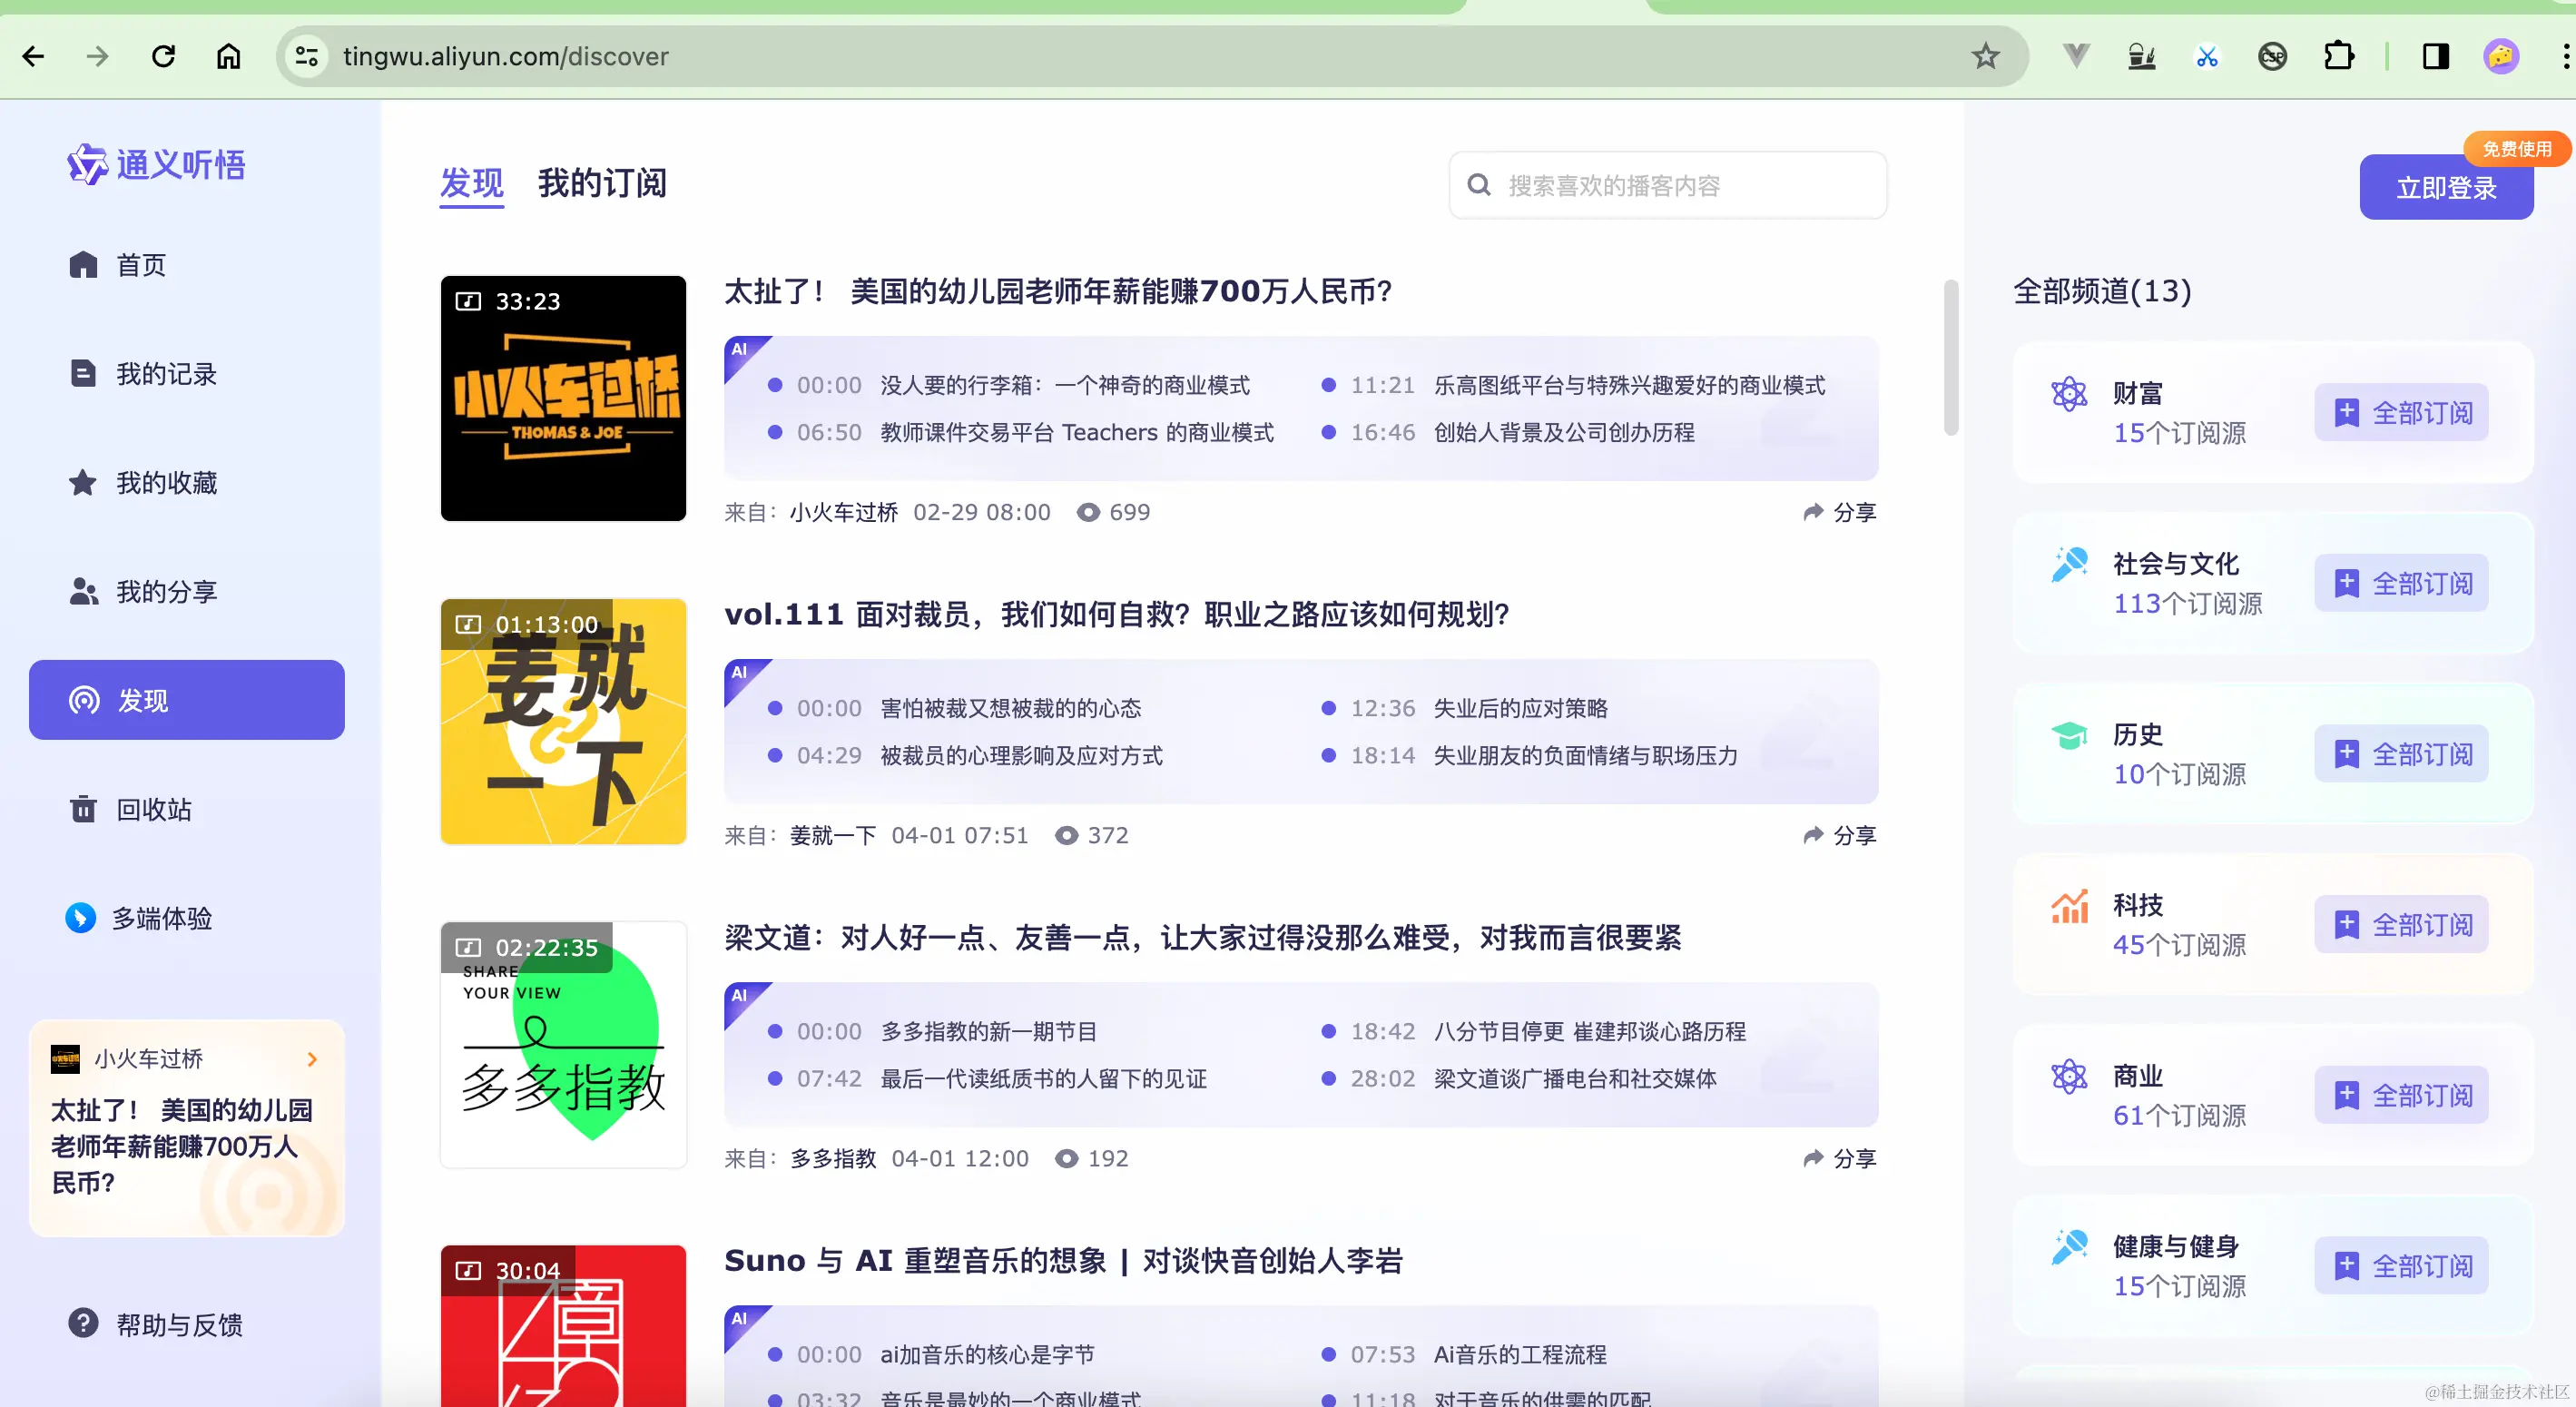The image size is (2576, 1407).
Task: Subscribe all in the 健康与健身 channel
Action: [x=2401, y=1266]
